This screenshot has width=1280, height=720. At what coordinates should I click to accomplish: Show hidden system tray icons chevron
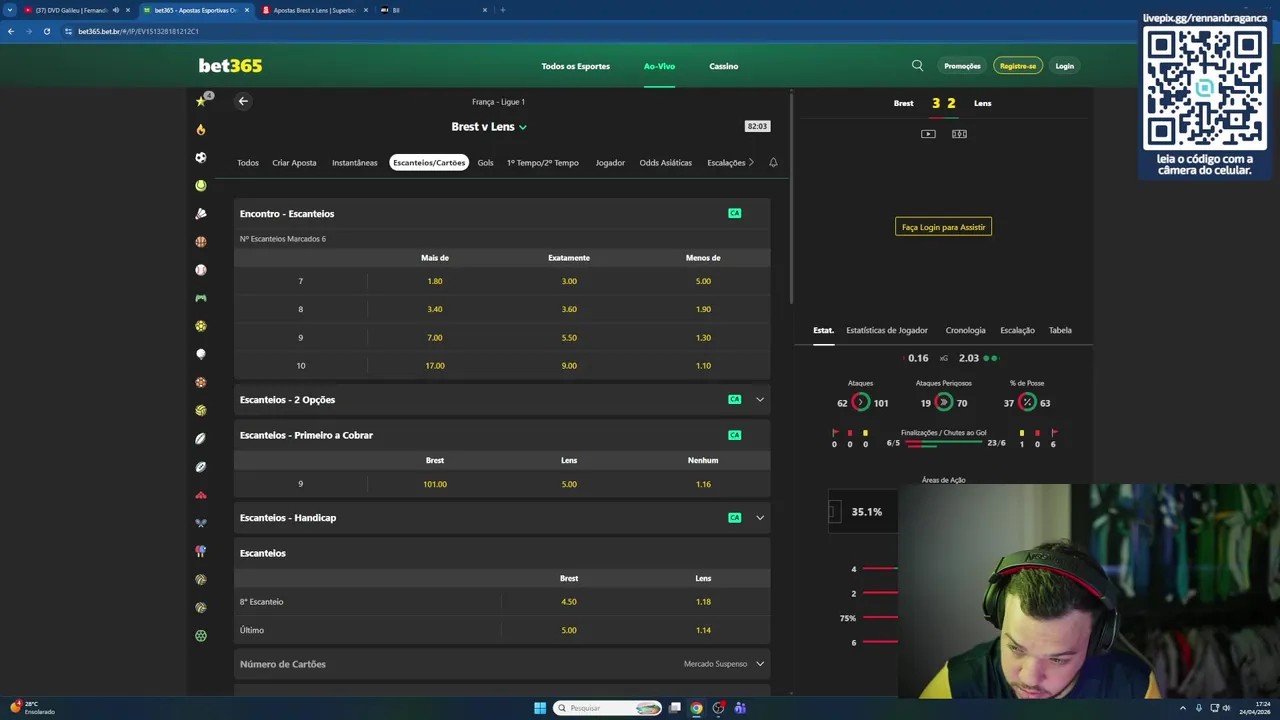coord(1183,708)
